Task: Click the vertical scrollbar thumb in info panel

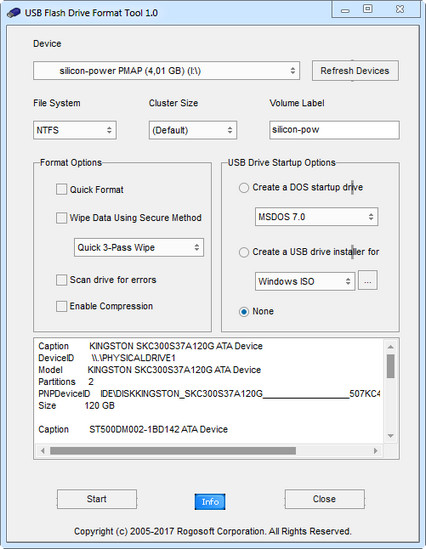Action: [391, 366]
